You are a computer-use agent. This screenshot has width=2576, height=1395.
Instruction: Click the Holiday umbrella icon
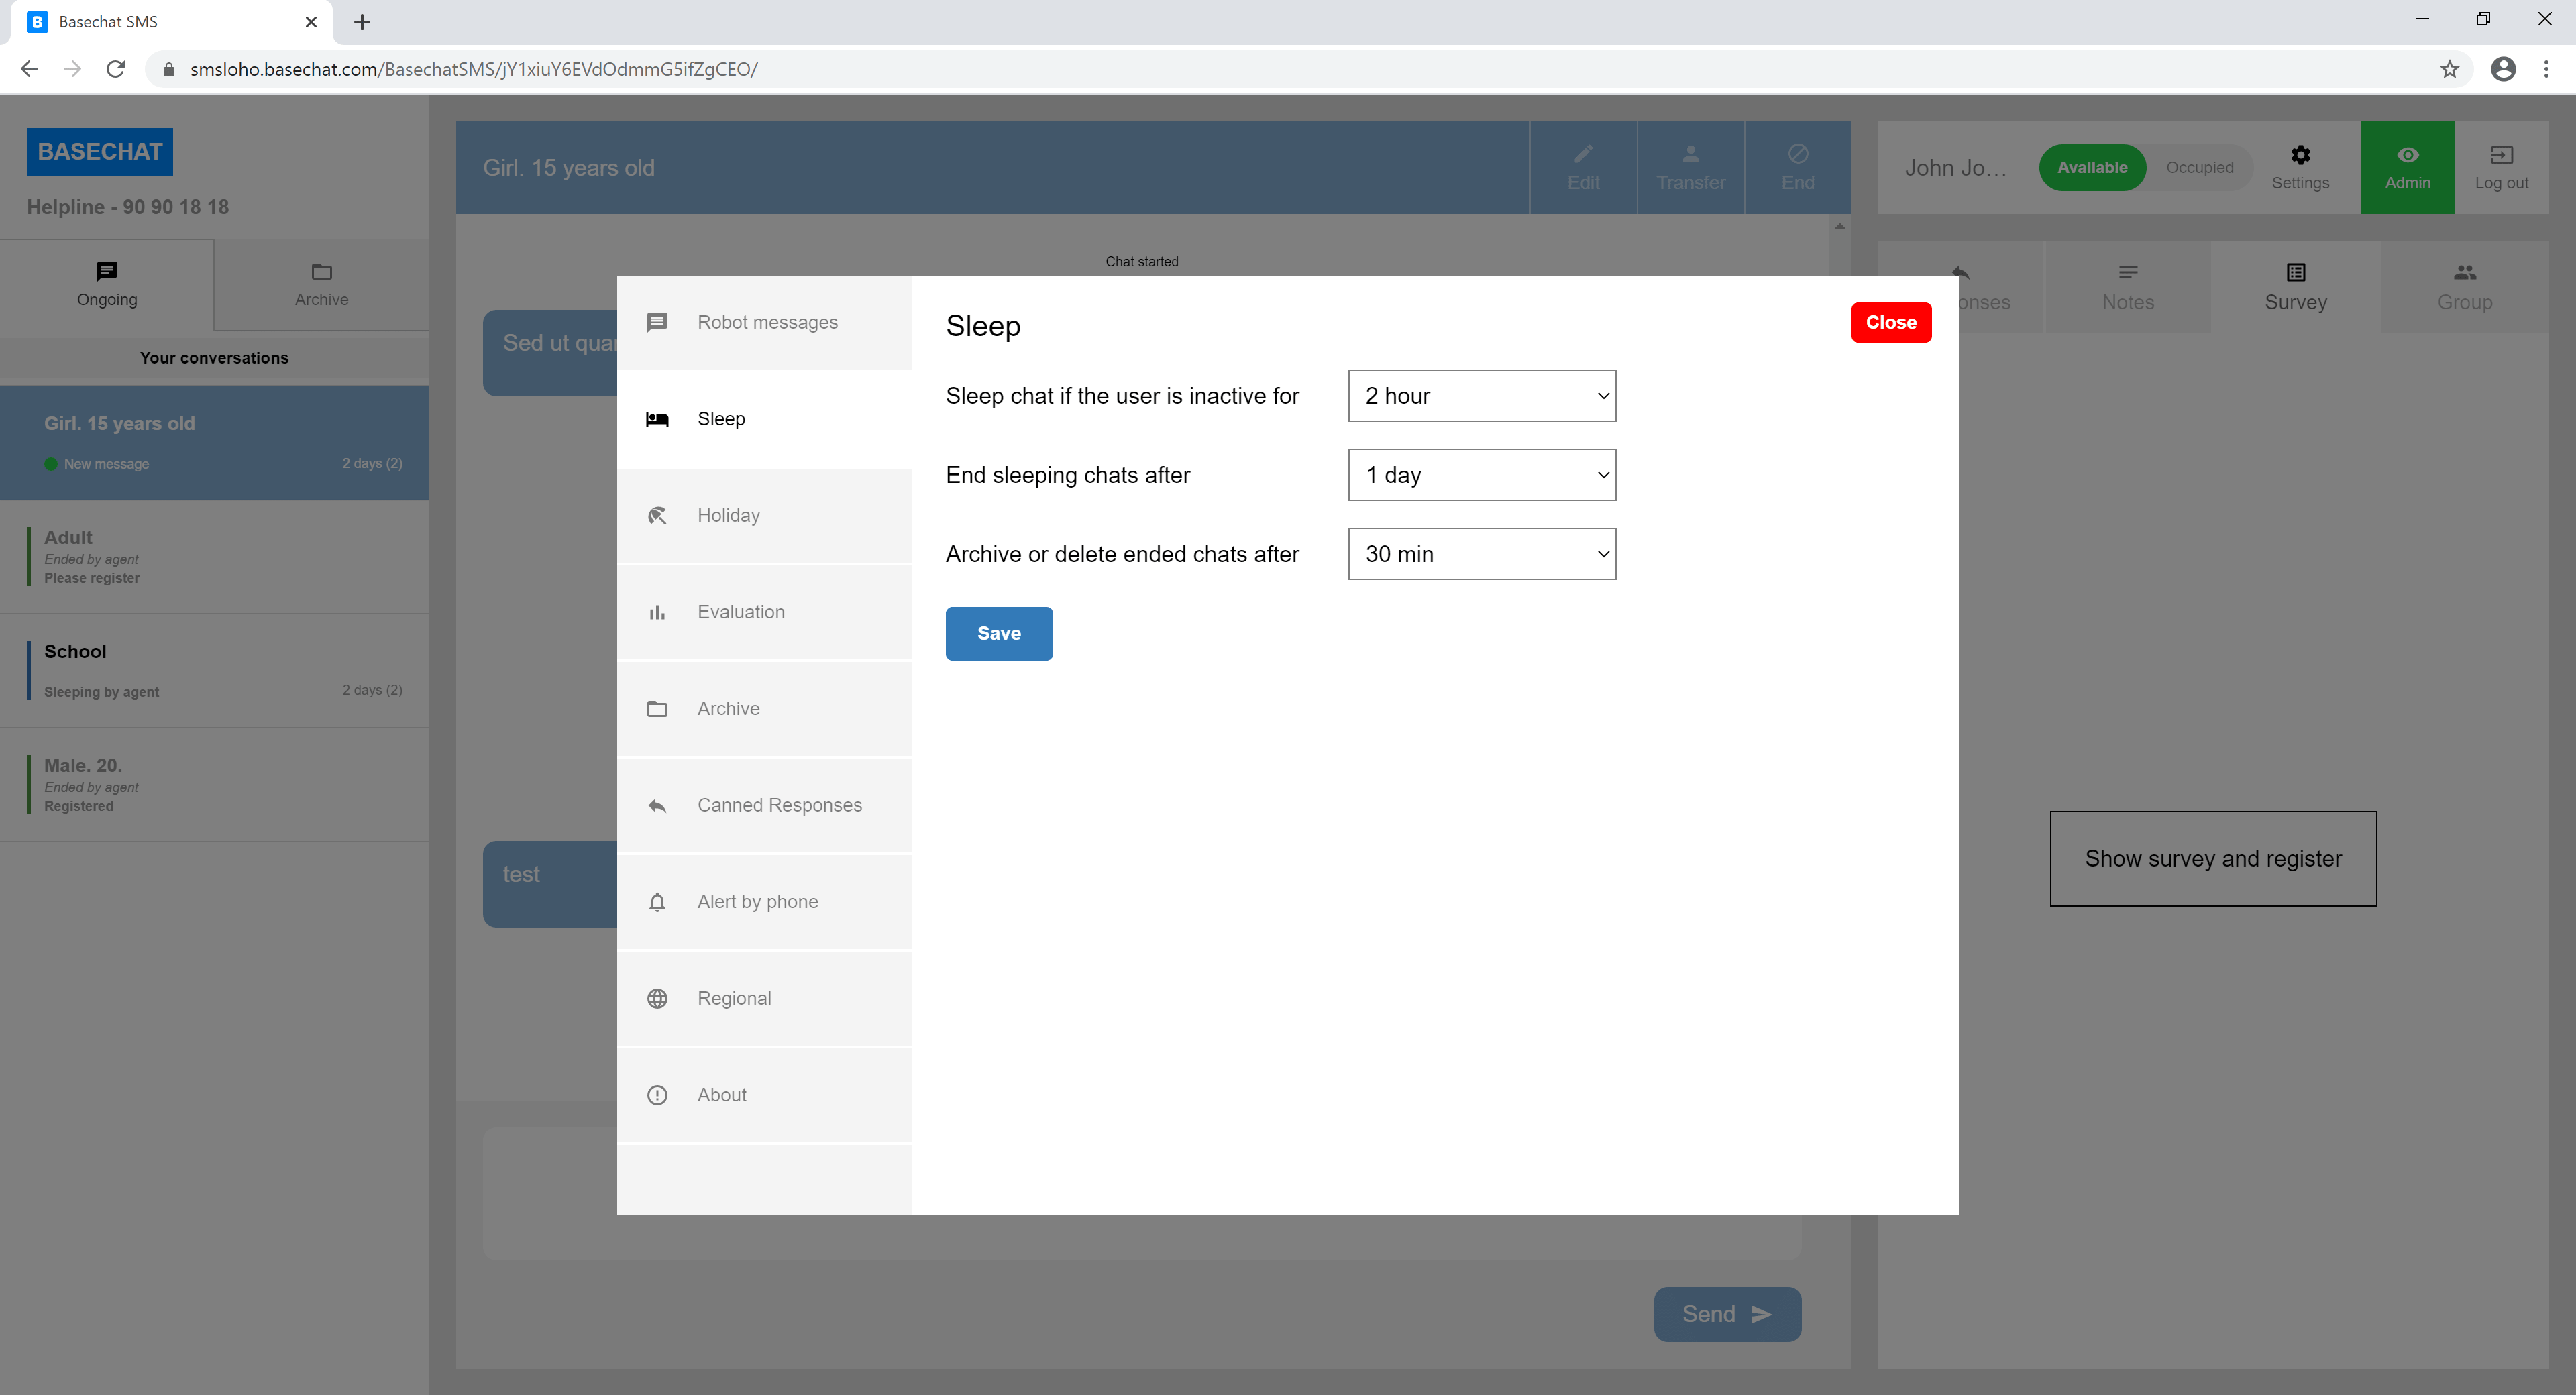tap(657, 516)
